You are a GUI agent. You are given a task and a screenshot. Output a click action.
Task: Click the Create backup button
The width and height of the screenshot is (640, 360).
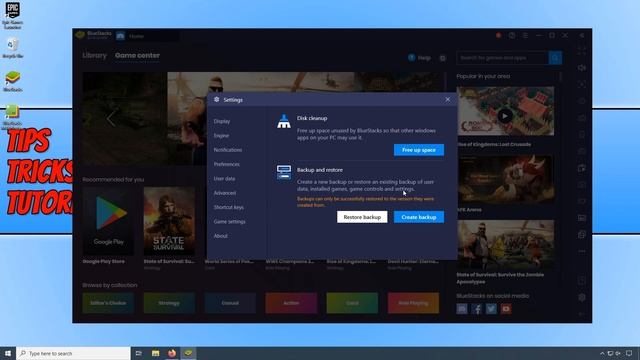pos(419,217)
